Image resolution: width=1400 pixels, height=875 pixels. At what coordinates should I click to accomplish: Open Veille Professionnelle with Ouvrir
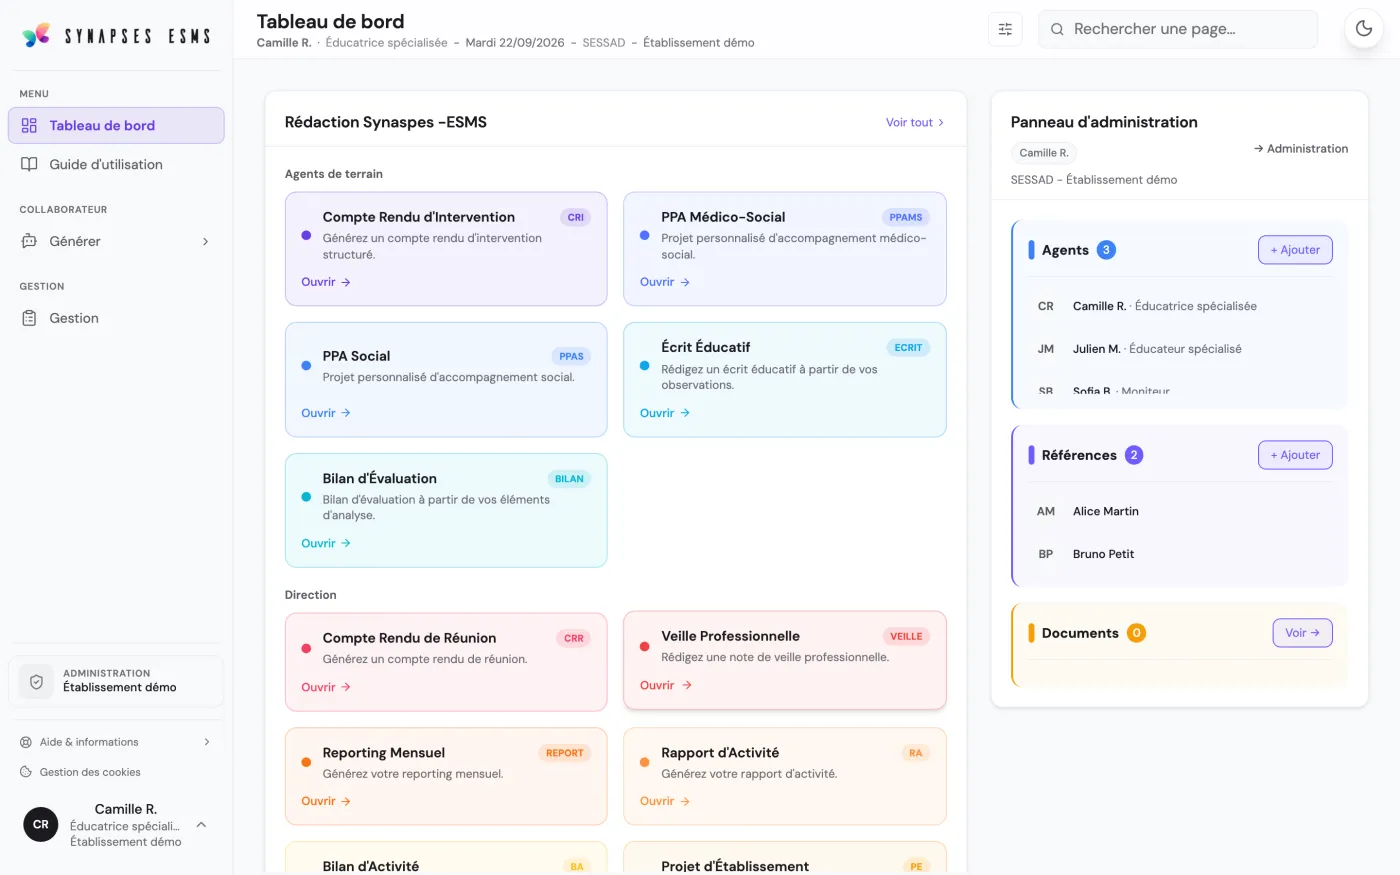(x=666, y=685)
